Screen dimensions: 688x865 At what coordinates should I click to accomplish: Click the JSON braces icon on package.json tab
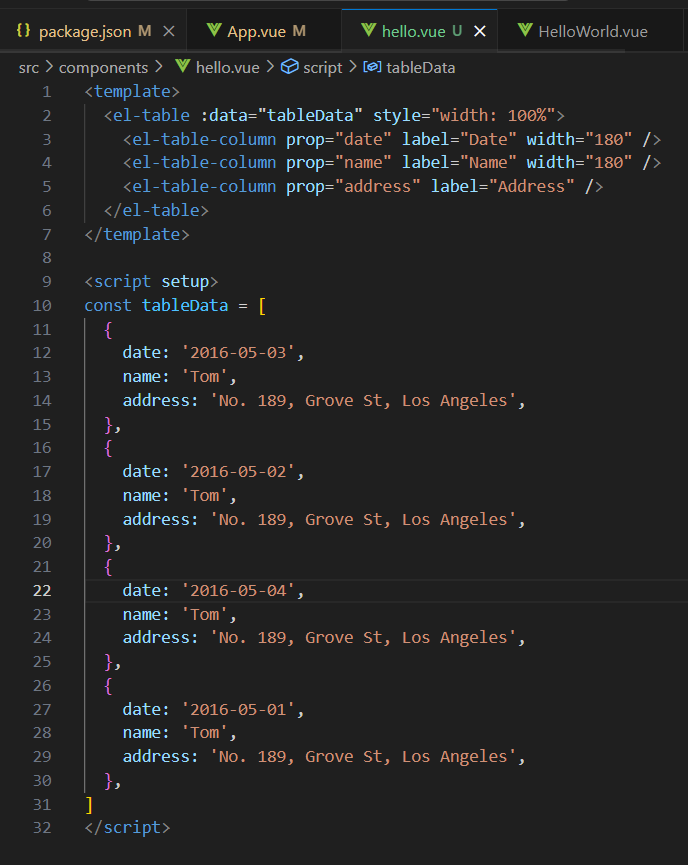(23, 30)
